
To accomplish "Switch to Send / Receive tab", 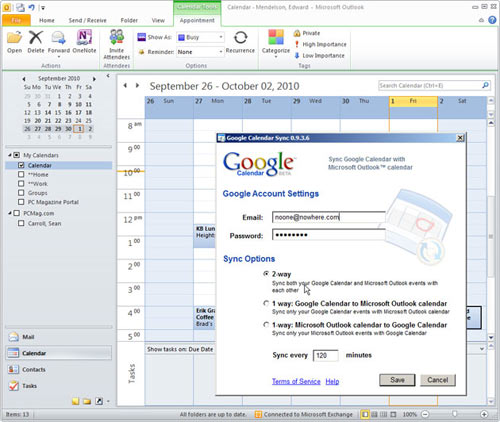I will pyautogui.click(x=87, y=20).
